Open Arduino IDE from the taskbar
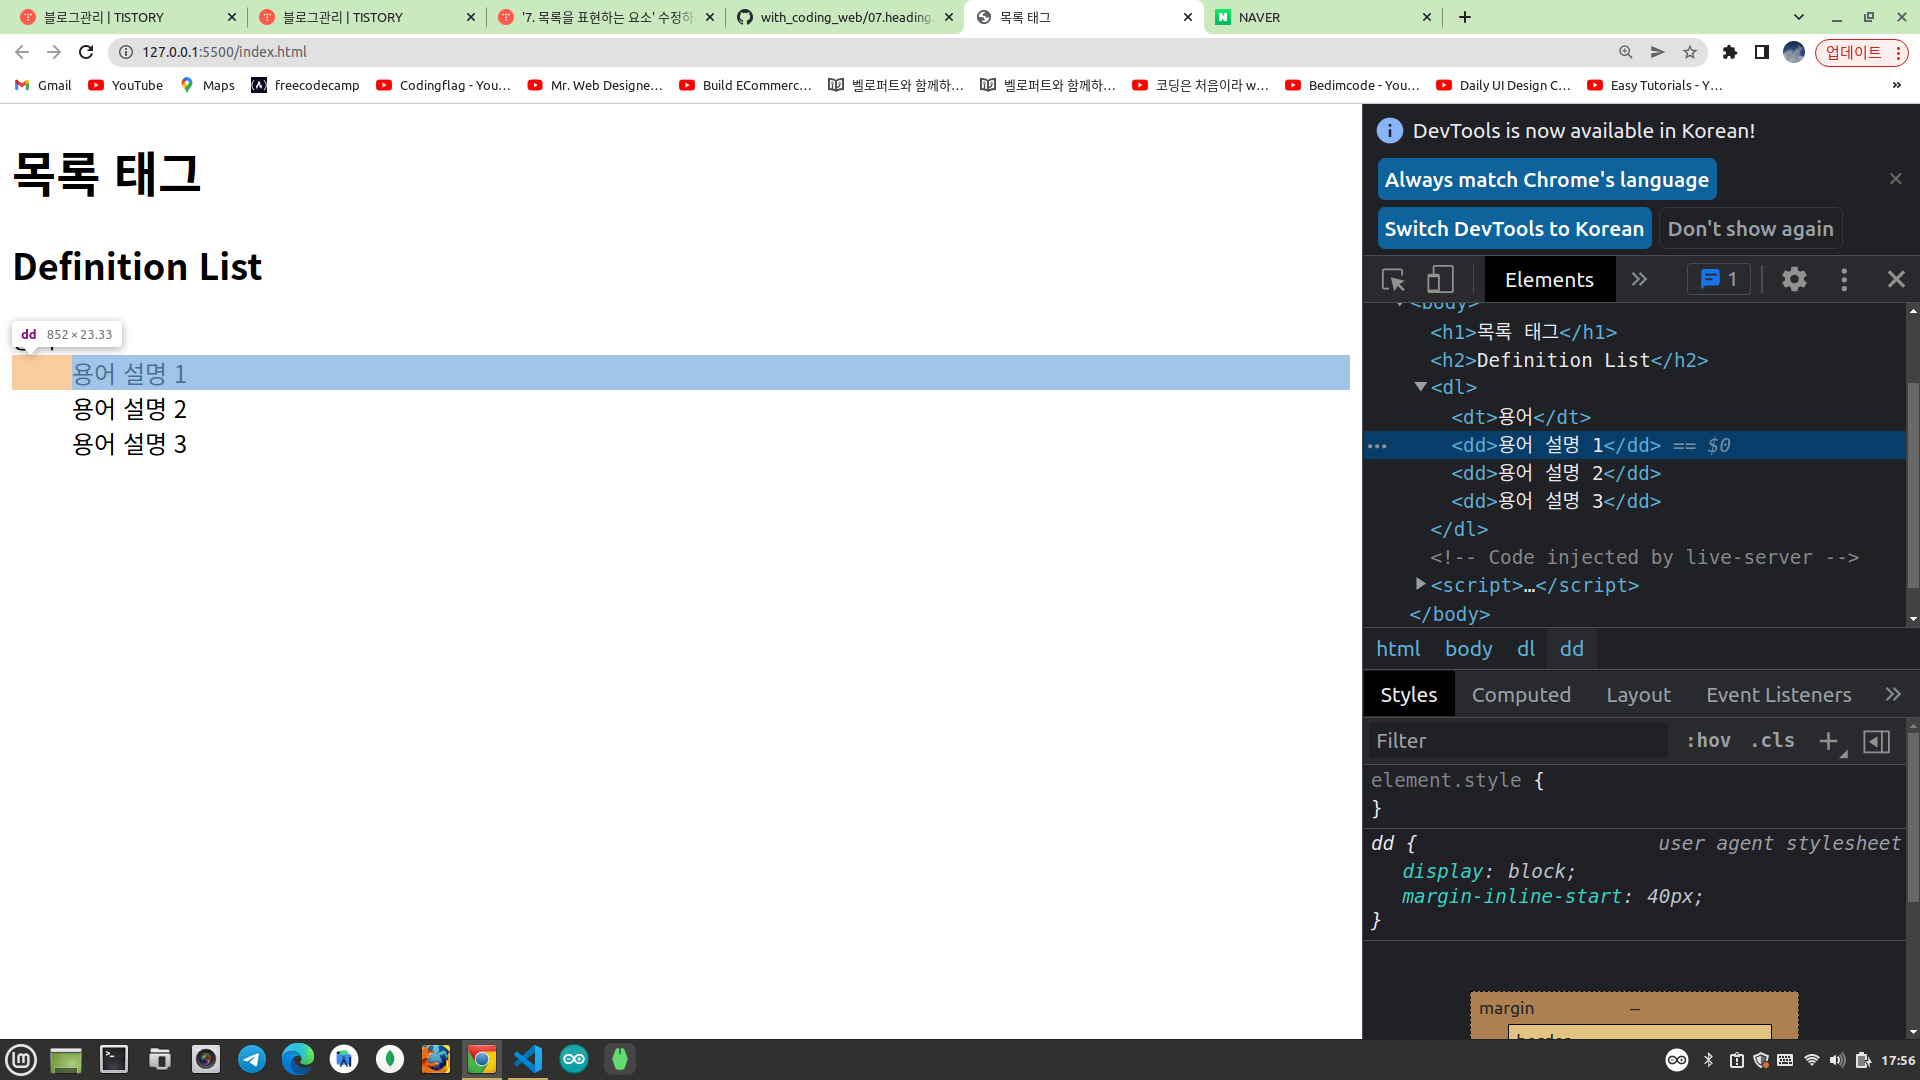This screenshot has height=1080, width=1920. (574, 1059)
